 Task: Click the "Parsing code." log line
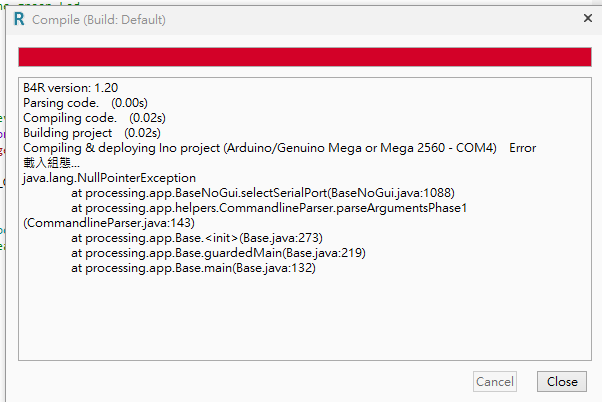tap(62, 103)
